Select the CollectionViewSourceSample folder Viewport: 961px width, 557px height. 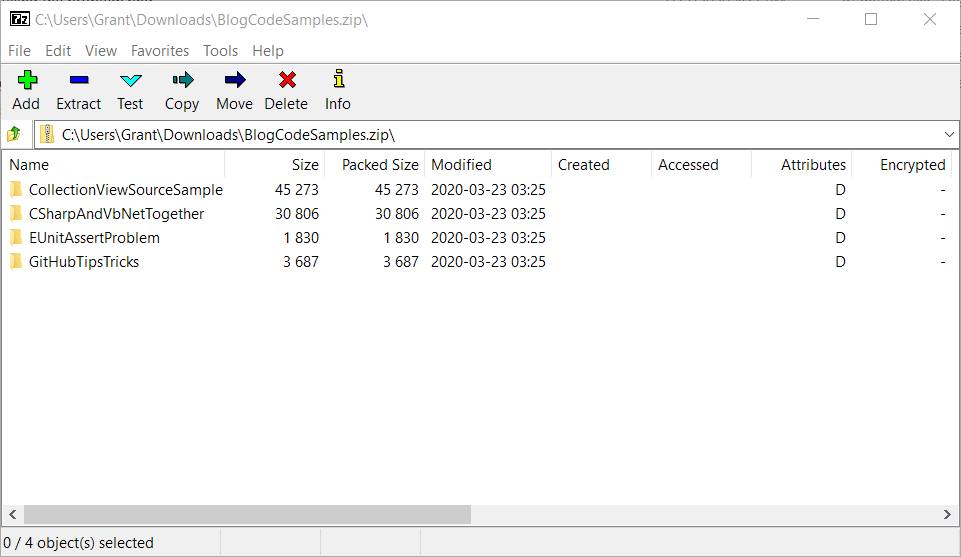coord(125,190)
